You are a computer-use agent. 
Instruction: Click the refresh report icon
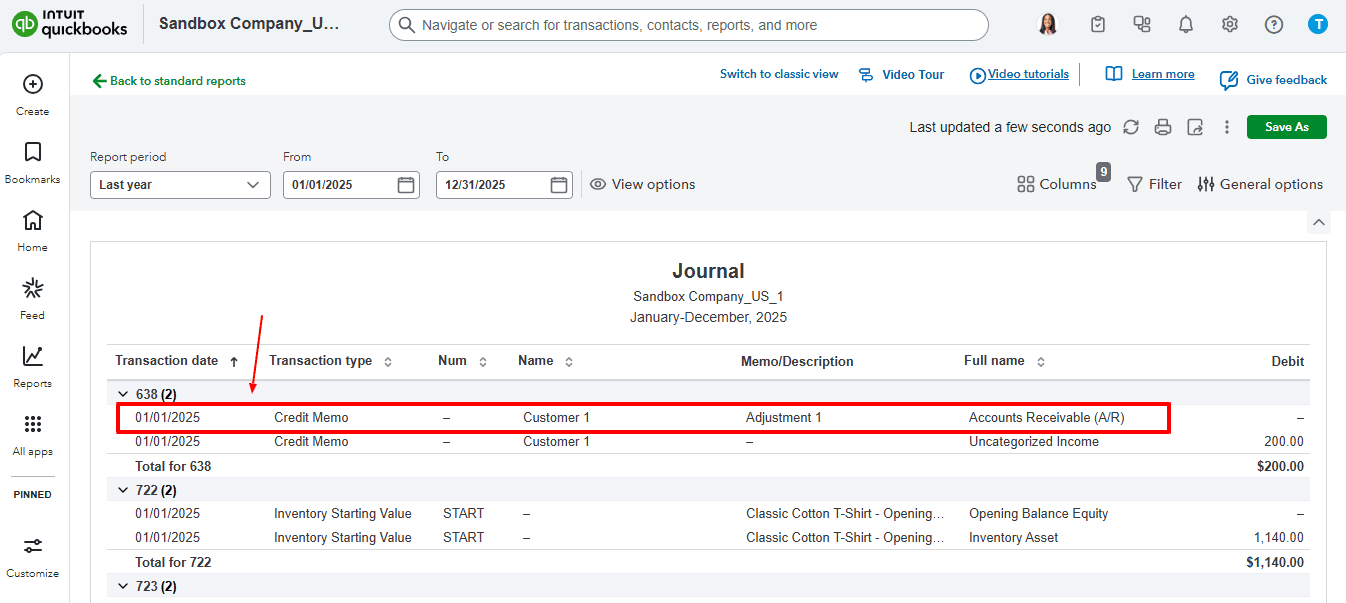click(1131, 127)
